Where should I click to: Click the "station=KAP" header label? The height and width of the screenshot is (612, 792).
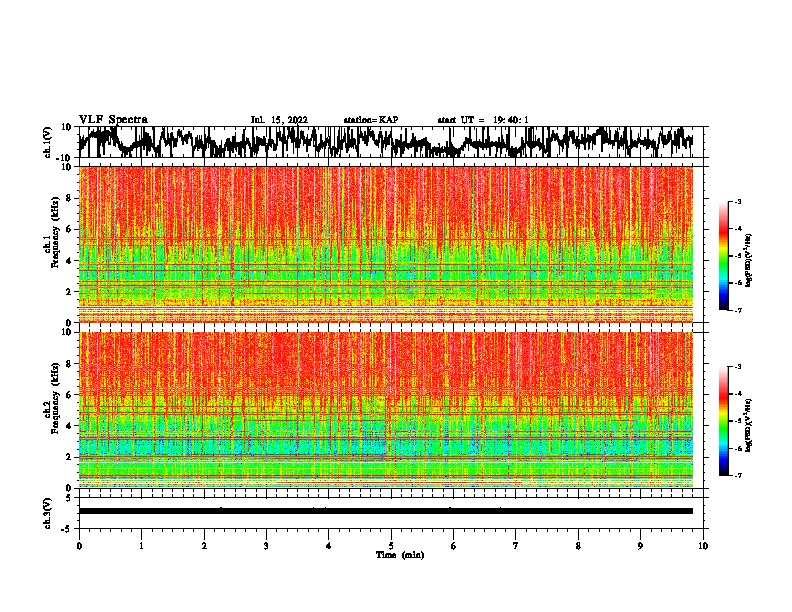pyautogui.click(x=371, y=120)
